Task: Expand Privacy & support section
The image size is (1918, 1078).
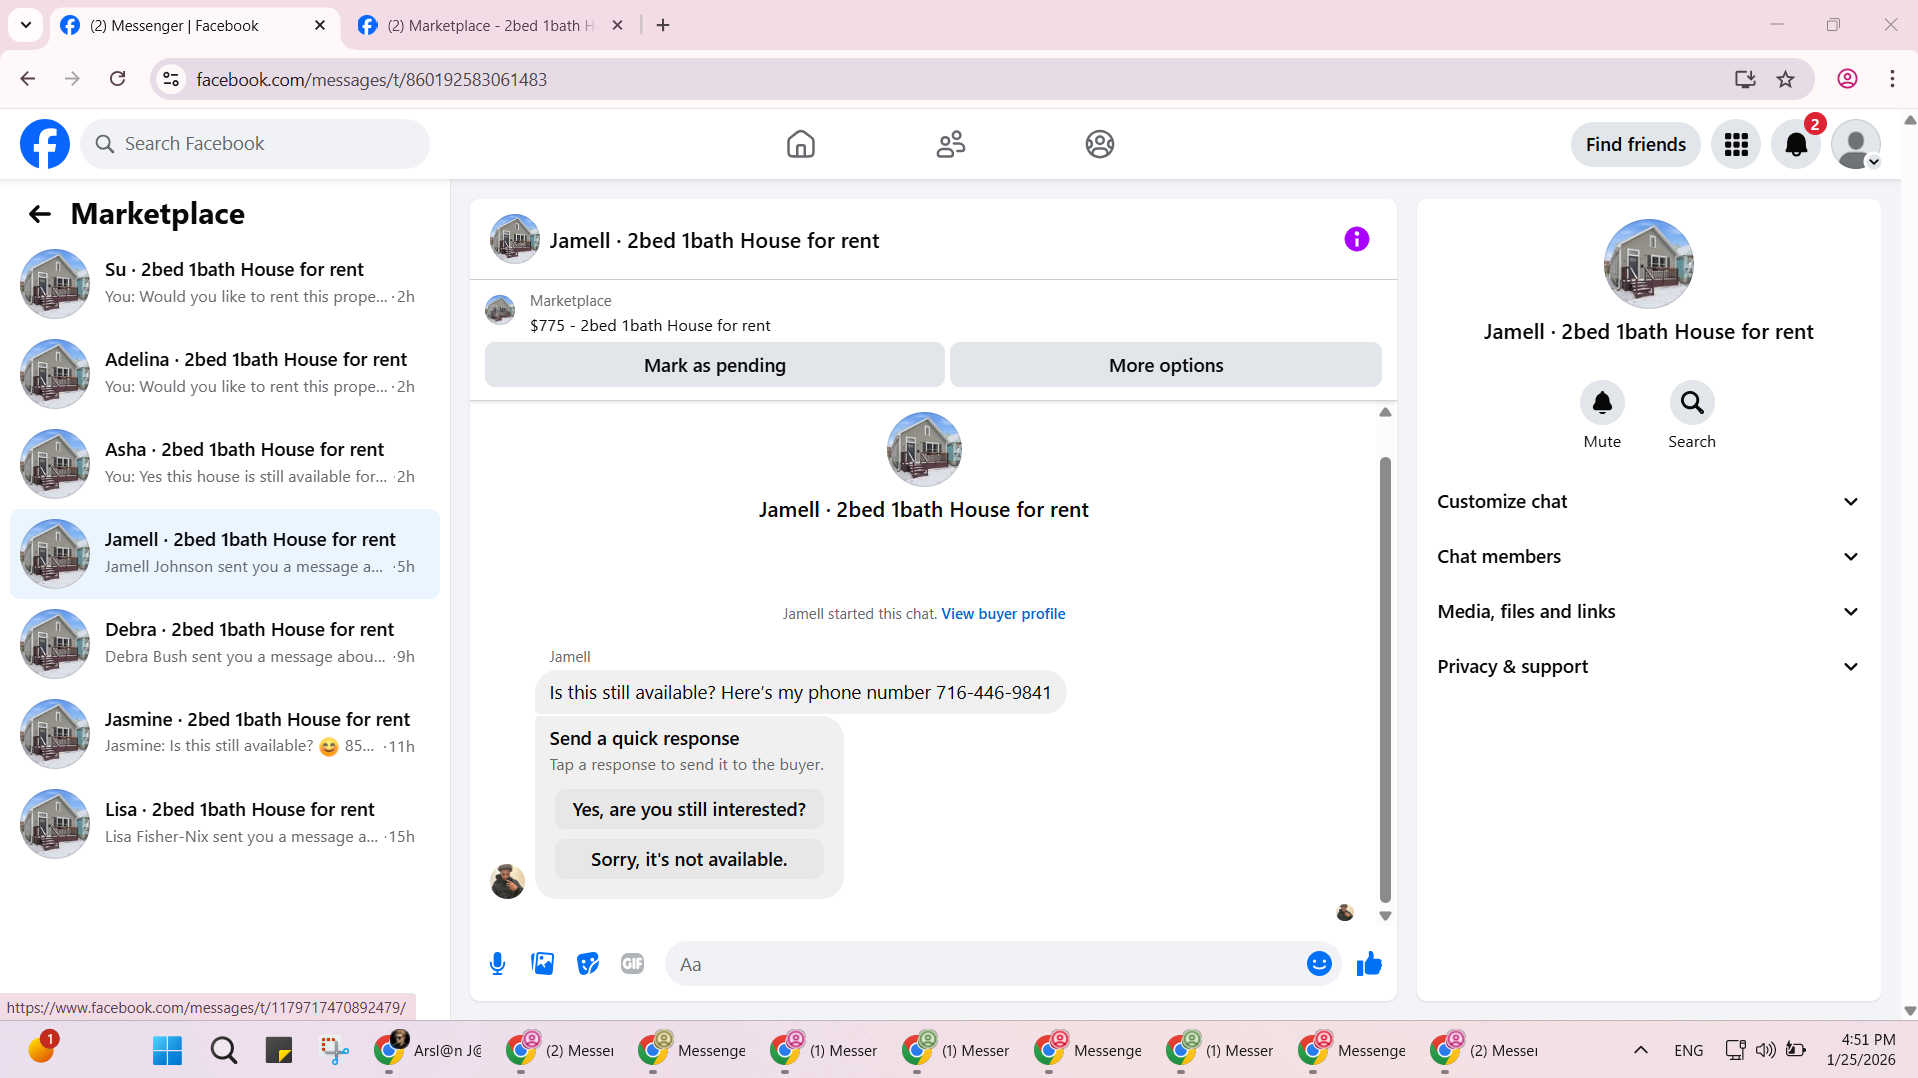Action: coord(1648,667)
